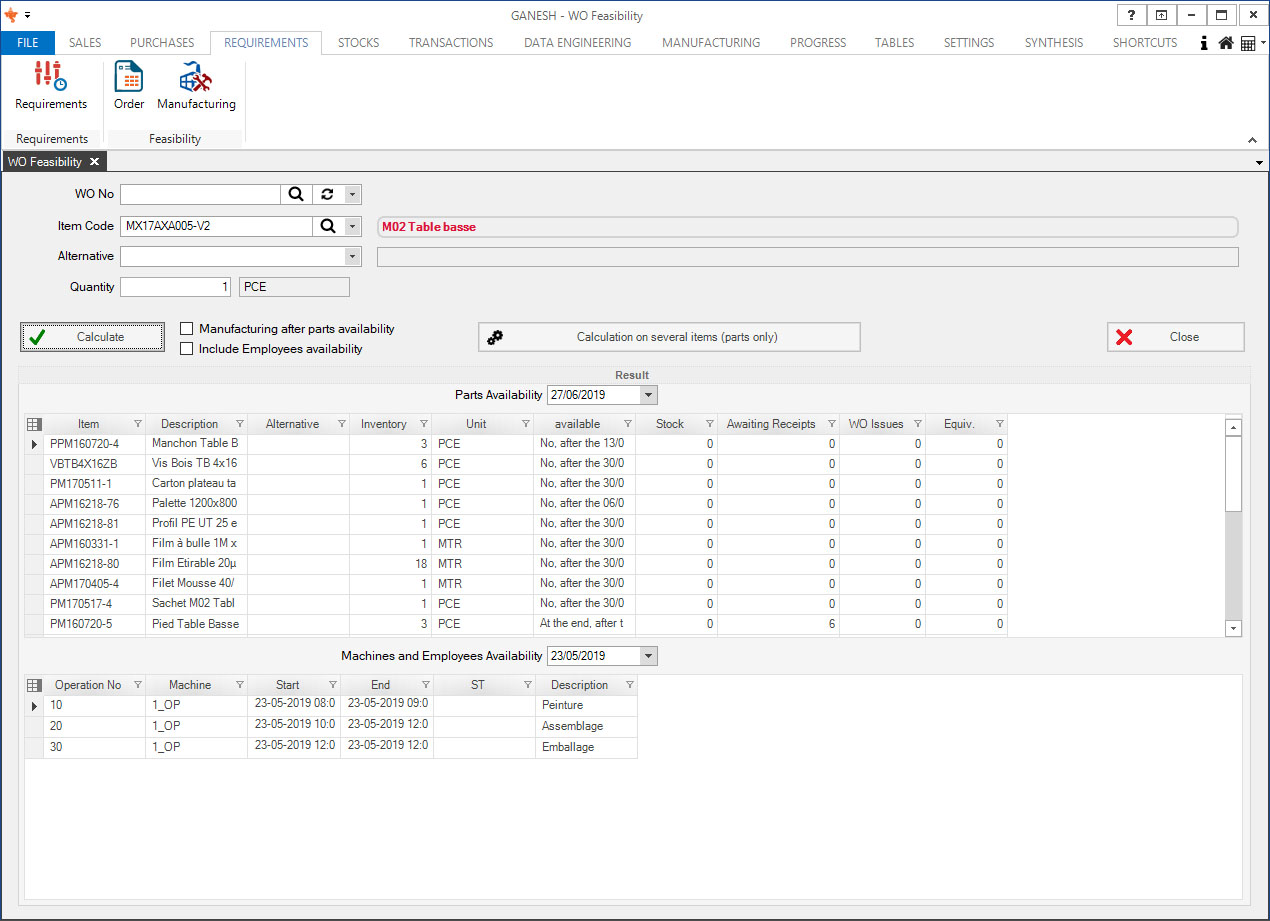The width and height of the screenshot is (1270, 921).
Task: Click the Quantity input field
Action: coord(176,288)
